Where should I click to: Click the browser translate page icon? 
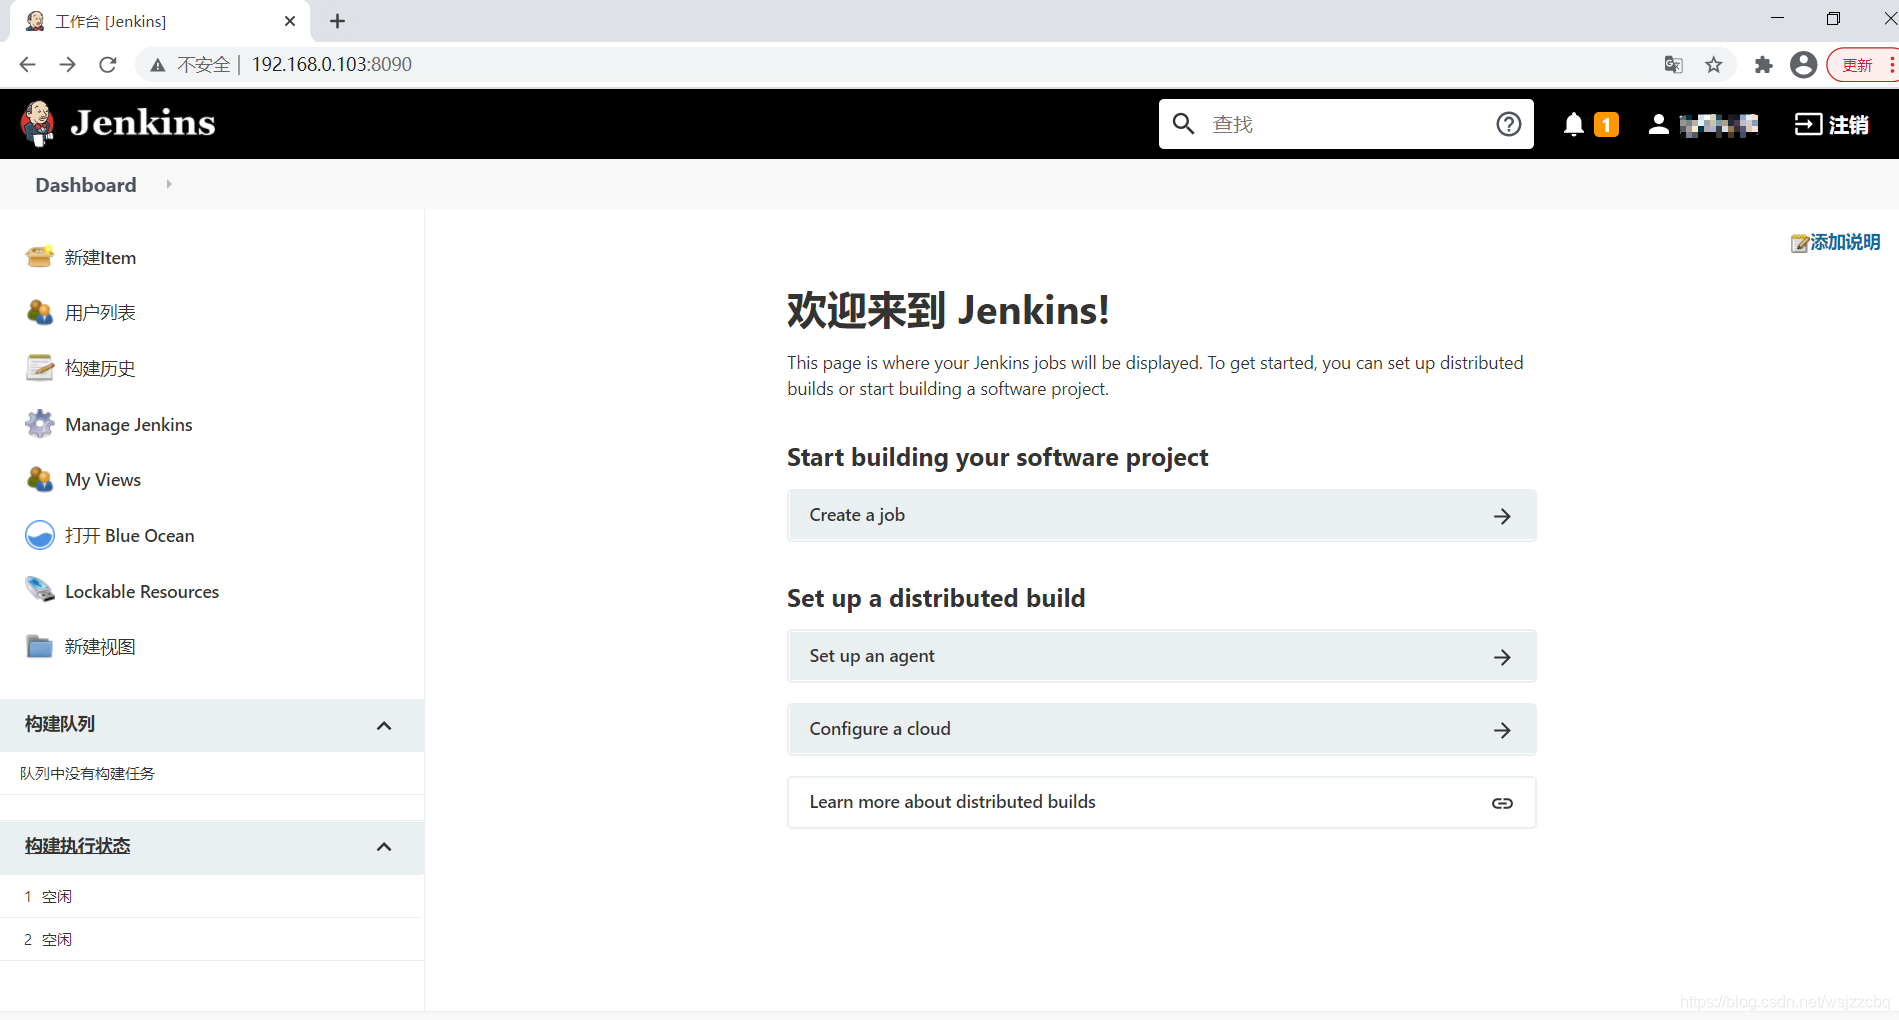click(1673, 65)
